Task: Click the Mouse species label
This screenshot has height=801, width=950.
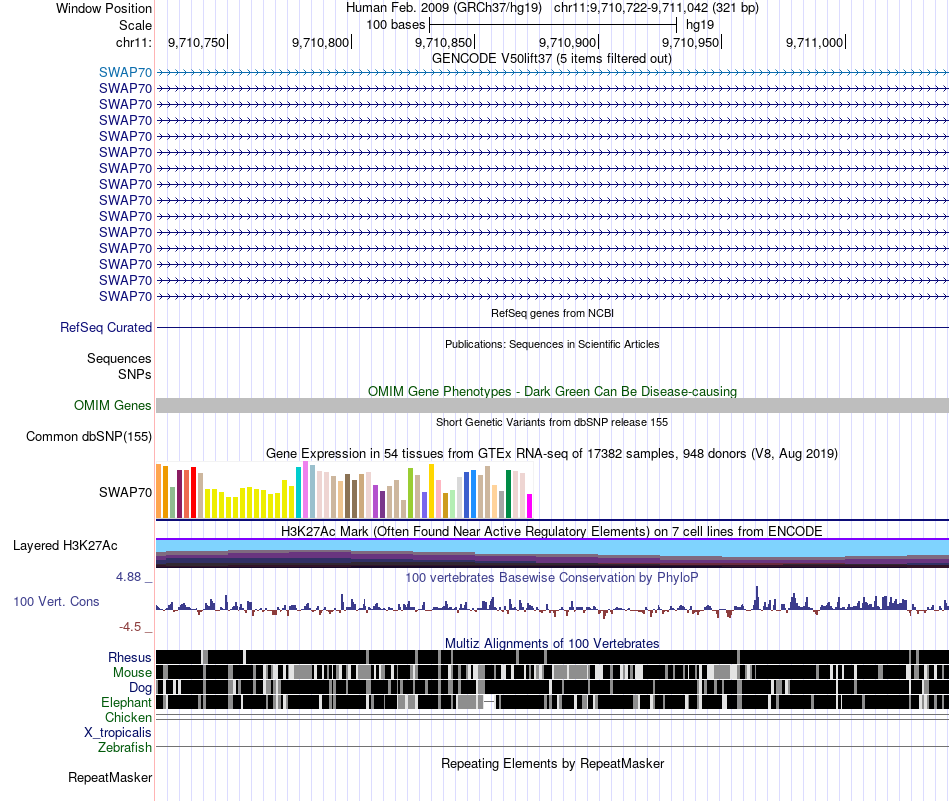Action: [x=132, y=673]
